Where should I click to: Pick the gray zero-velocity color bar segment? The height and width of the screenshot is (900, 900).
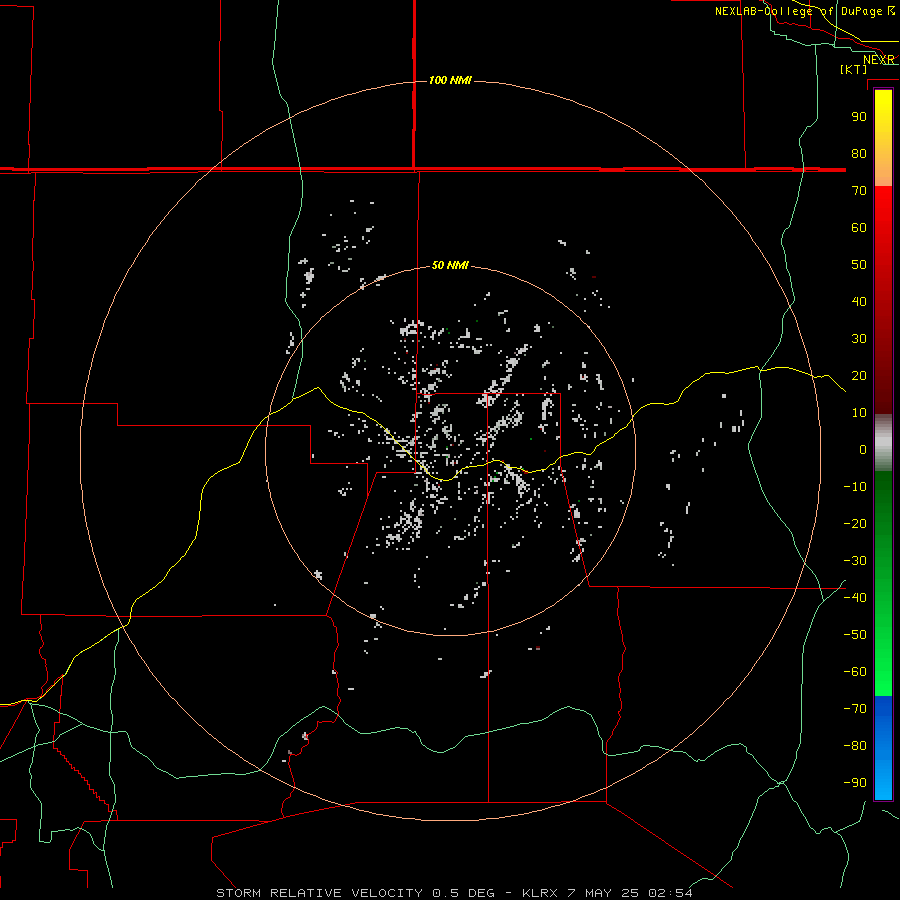click(x=883, y=443)
